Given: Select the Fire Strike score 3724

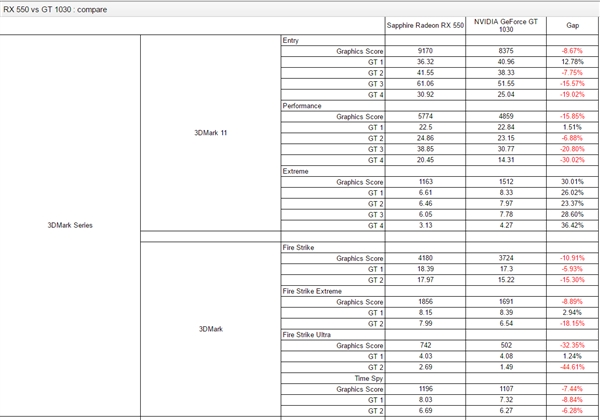Looking at the screenshot, I should (x=506, y=258).
